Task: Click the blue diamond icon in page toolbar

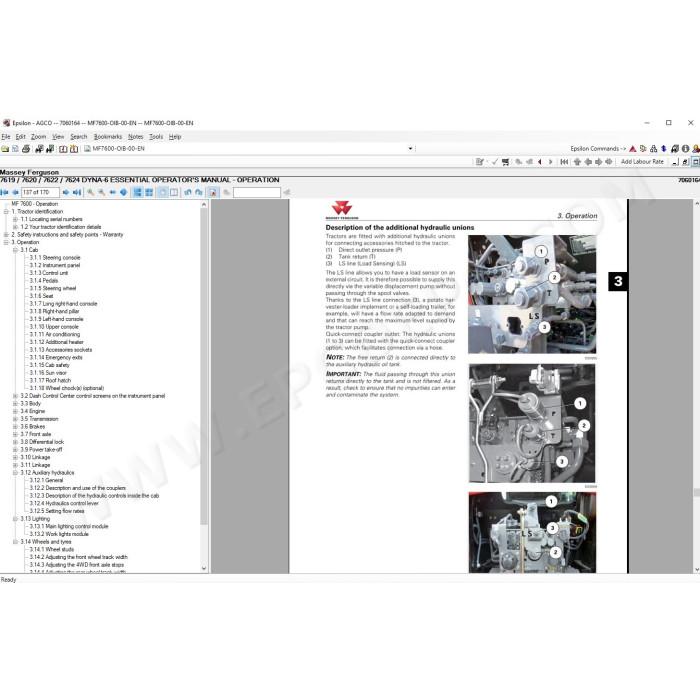Action: pyautogui.click(x=124, y=192)
